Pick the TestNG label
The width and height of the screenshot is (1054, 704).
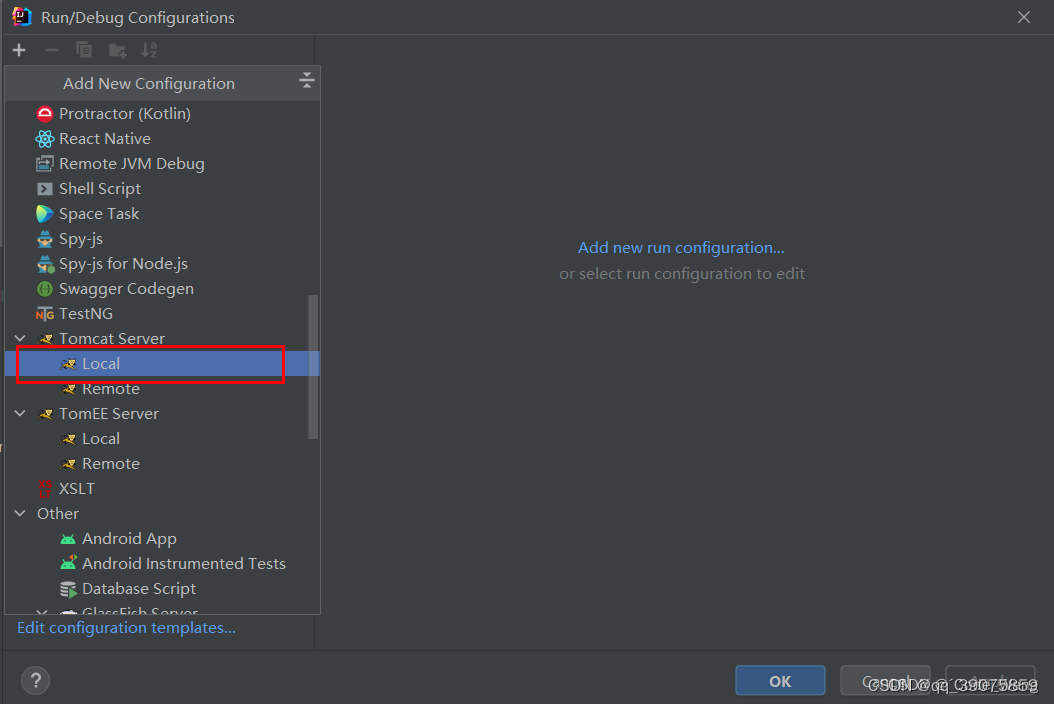(x=86, y=314)
